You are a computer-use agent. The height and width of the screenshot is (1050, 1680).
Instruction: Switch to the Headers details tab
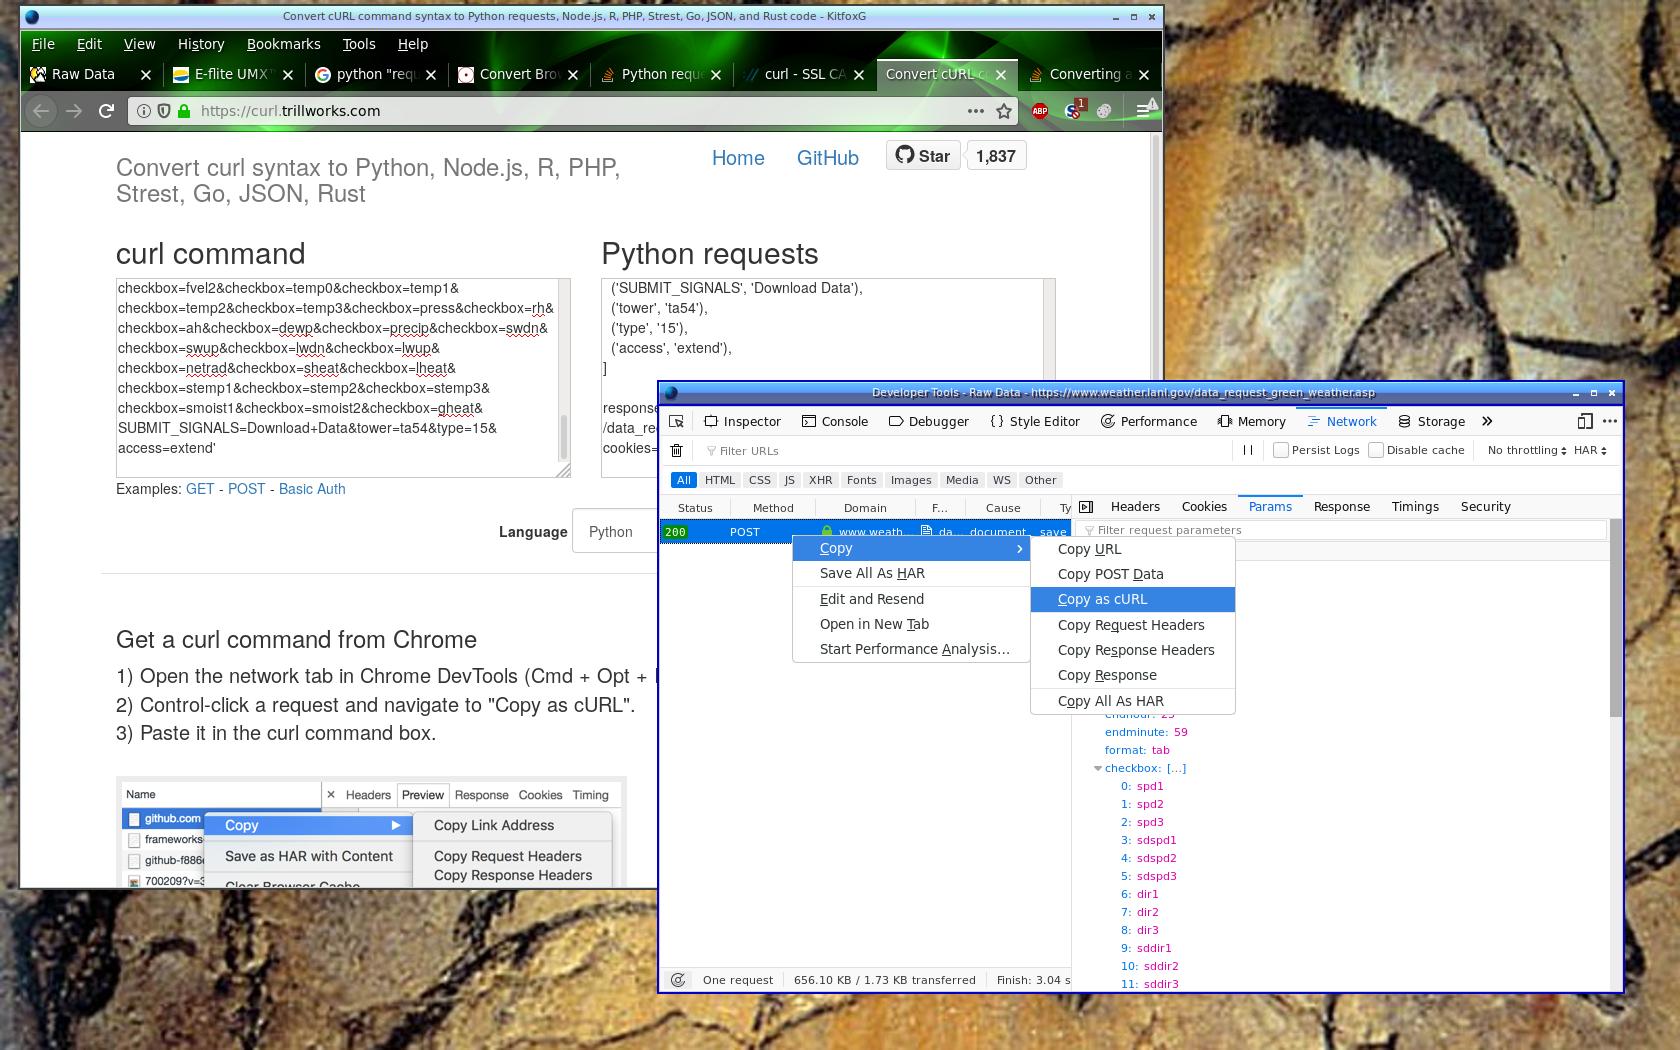click(1135, 507)
